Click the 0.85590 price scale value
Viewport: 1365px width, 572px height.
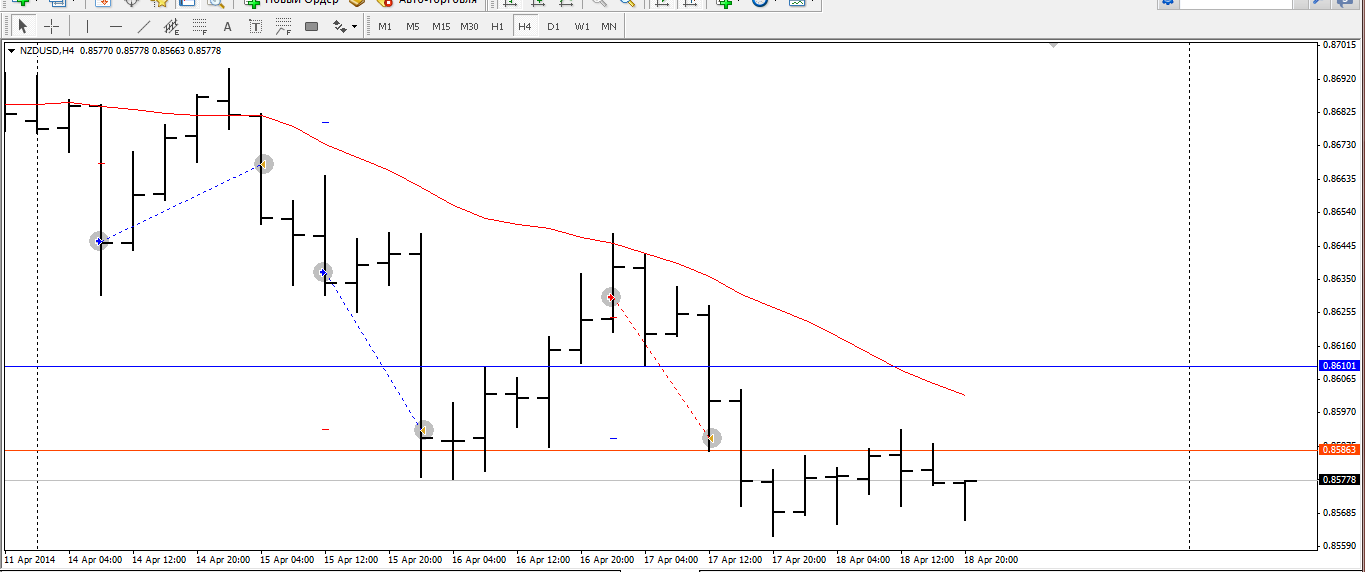[x=1338, y=546]
